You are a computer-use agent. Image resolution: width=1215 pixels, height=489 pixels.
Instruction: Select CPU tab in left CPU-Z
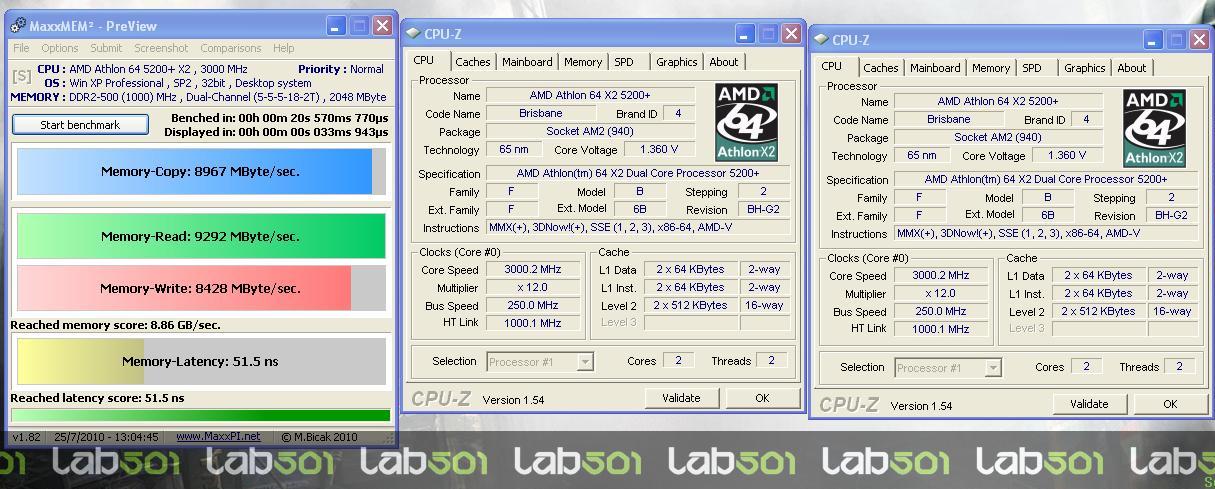(x=424, y=60)
